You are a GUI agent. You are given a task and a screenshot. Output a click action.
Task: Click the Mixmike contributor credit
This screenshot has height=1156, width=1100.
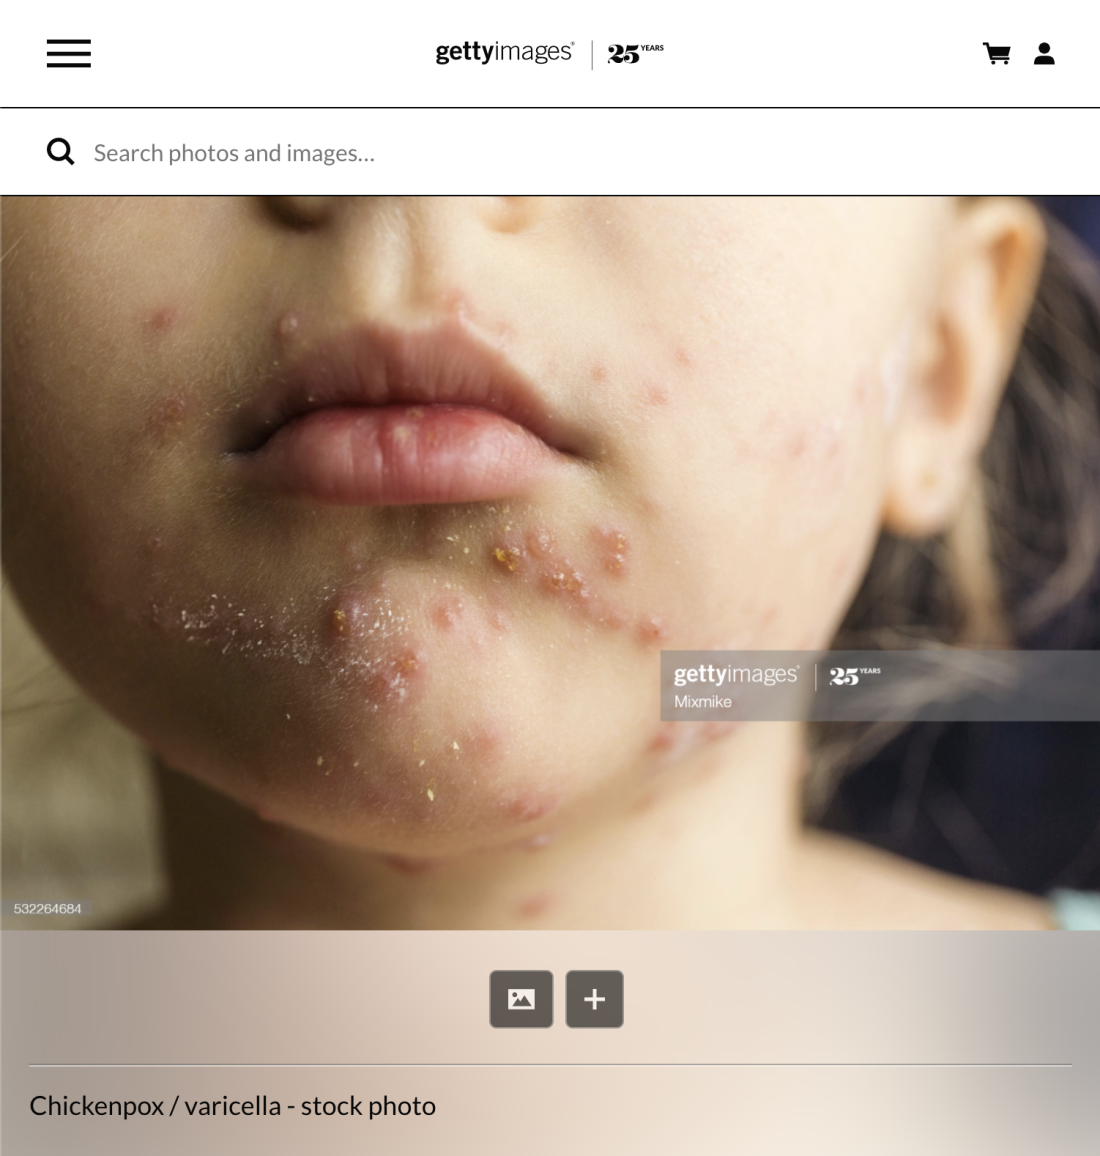click(703, 702)
